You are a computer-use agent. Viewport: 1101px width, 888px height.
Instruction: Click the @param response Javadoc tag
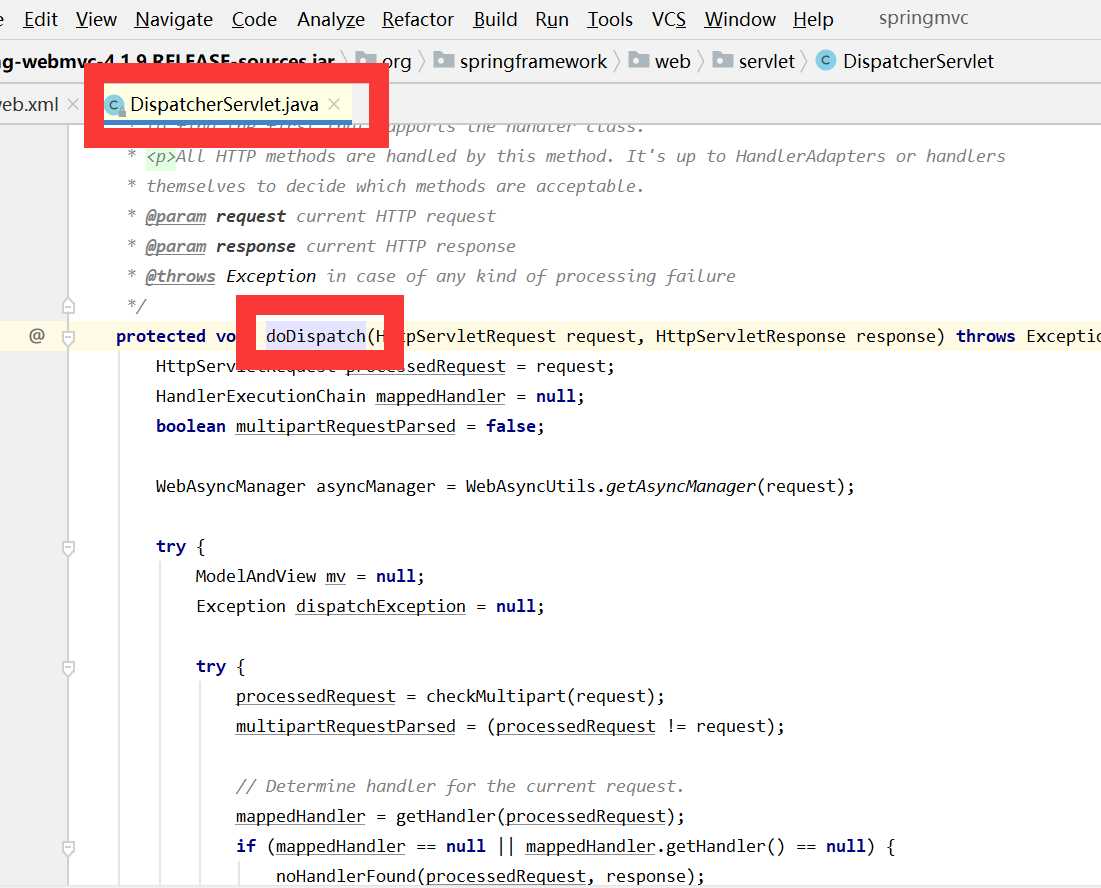click(176, 246)
